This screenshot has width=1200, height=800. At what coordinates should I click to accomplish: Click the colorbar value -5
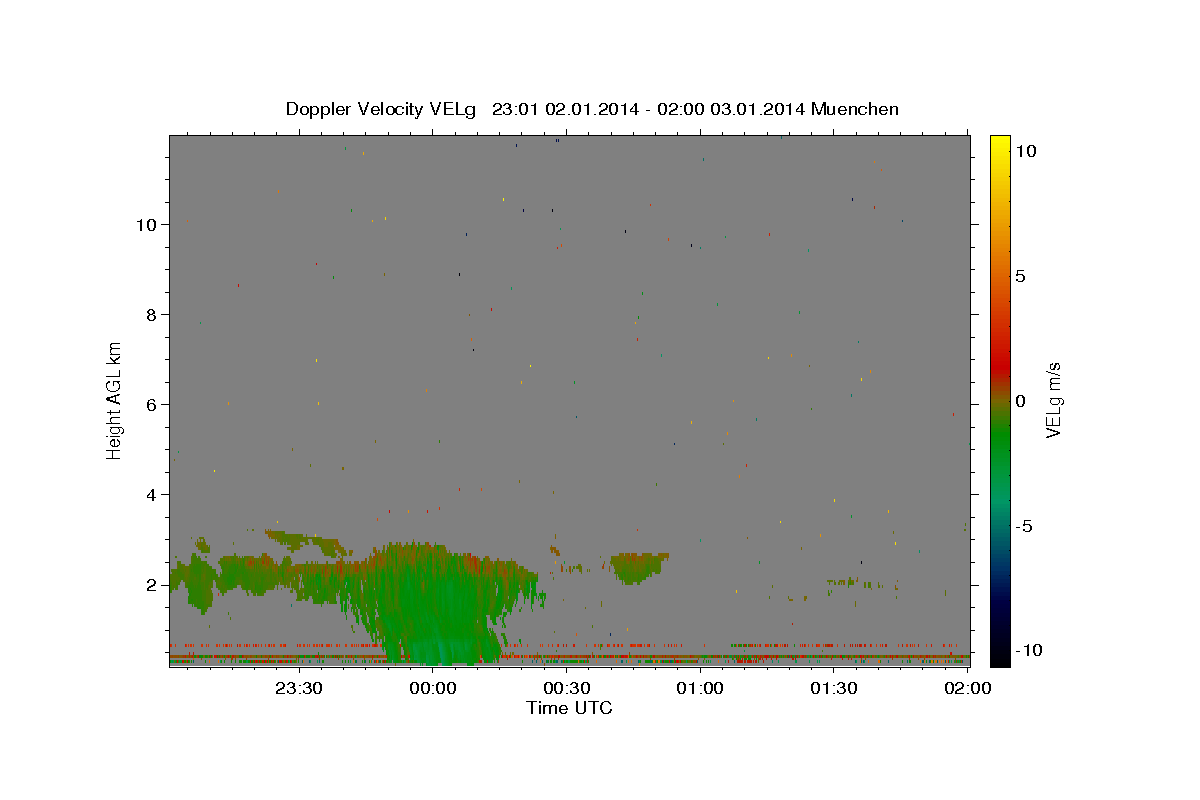click(1026, 526)
